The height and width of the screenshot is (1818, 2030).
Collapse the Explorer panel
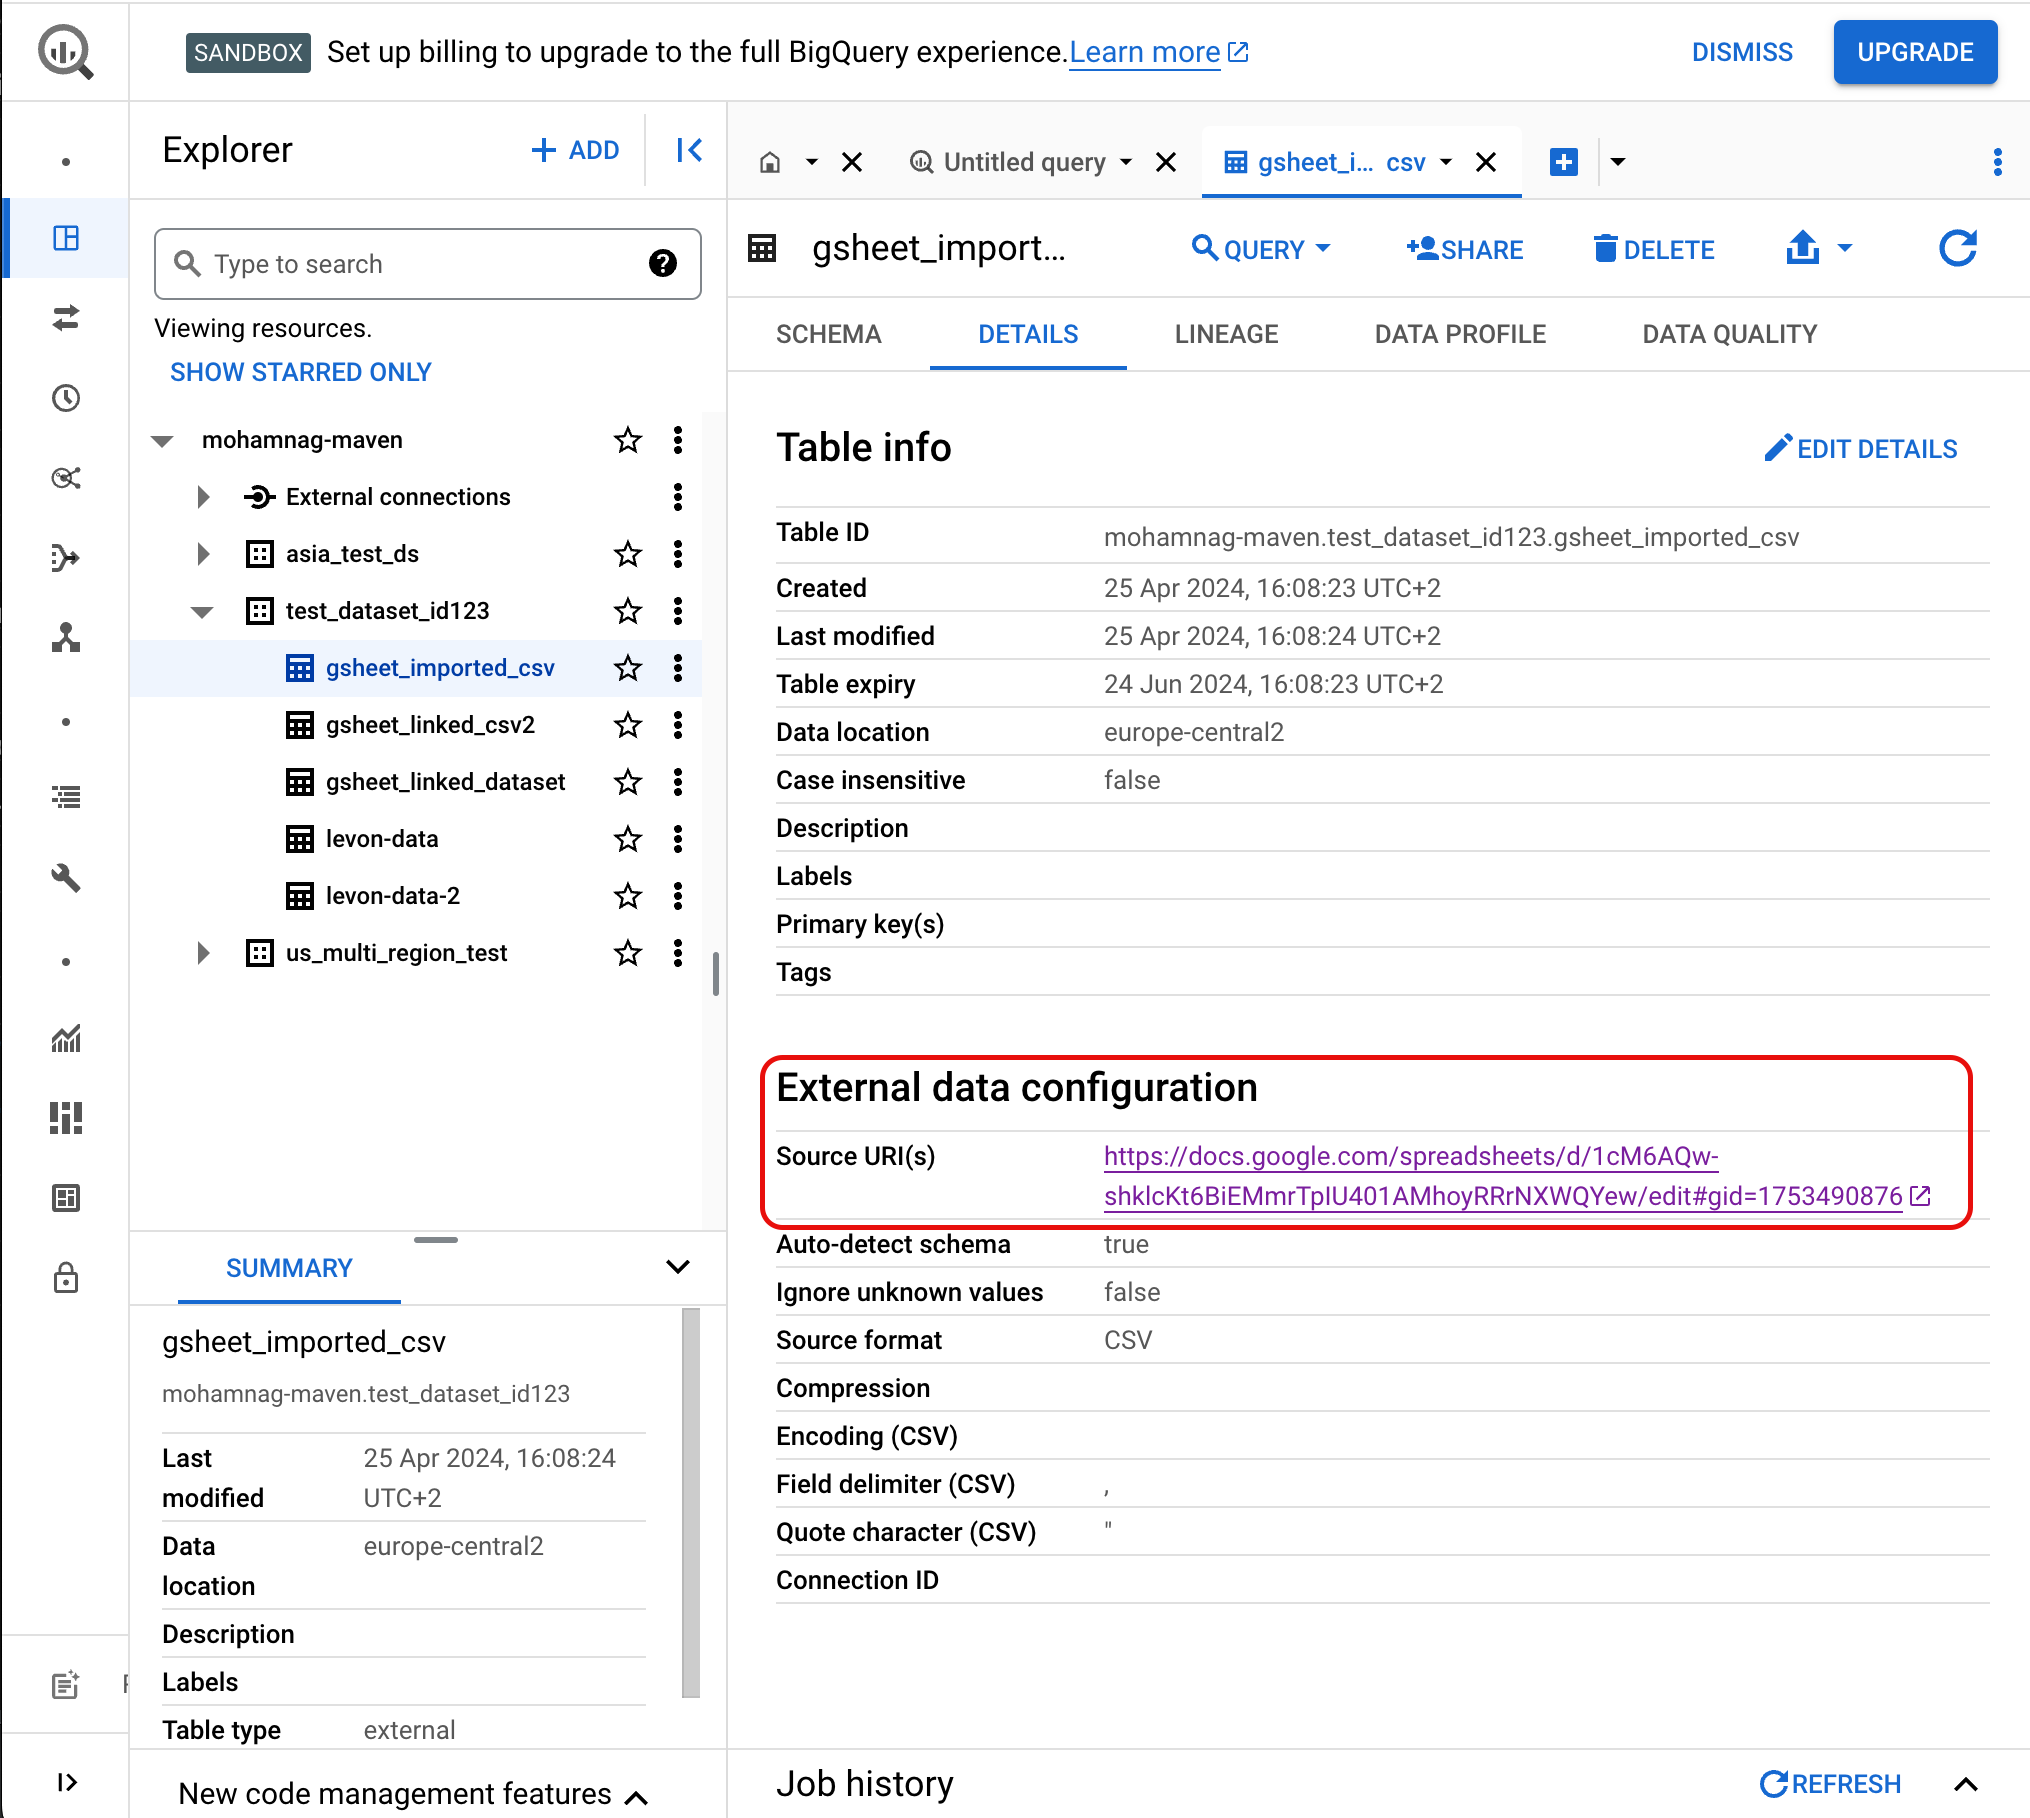(x=689, y=150)
